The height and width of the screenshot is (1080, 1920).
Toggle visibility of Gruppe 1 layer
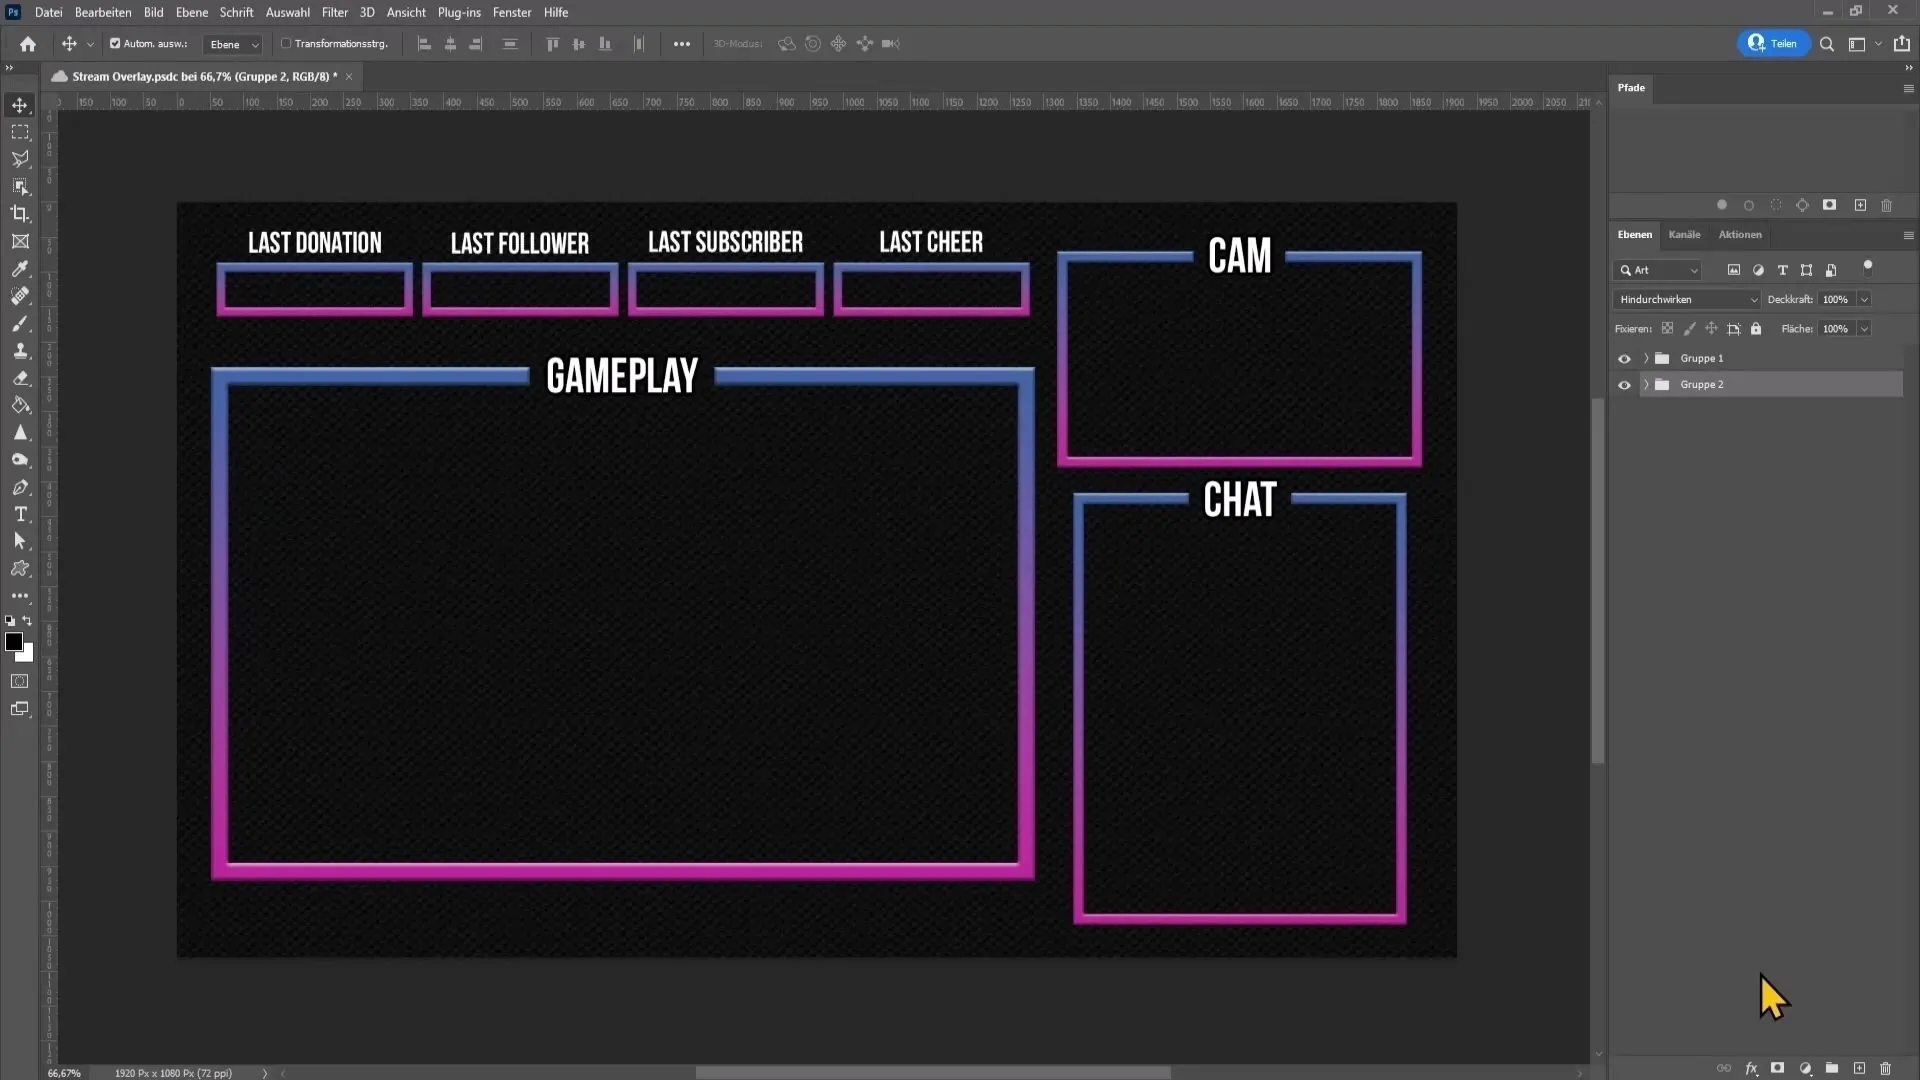(x=1625, y=359)
